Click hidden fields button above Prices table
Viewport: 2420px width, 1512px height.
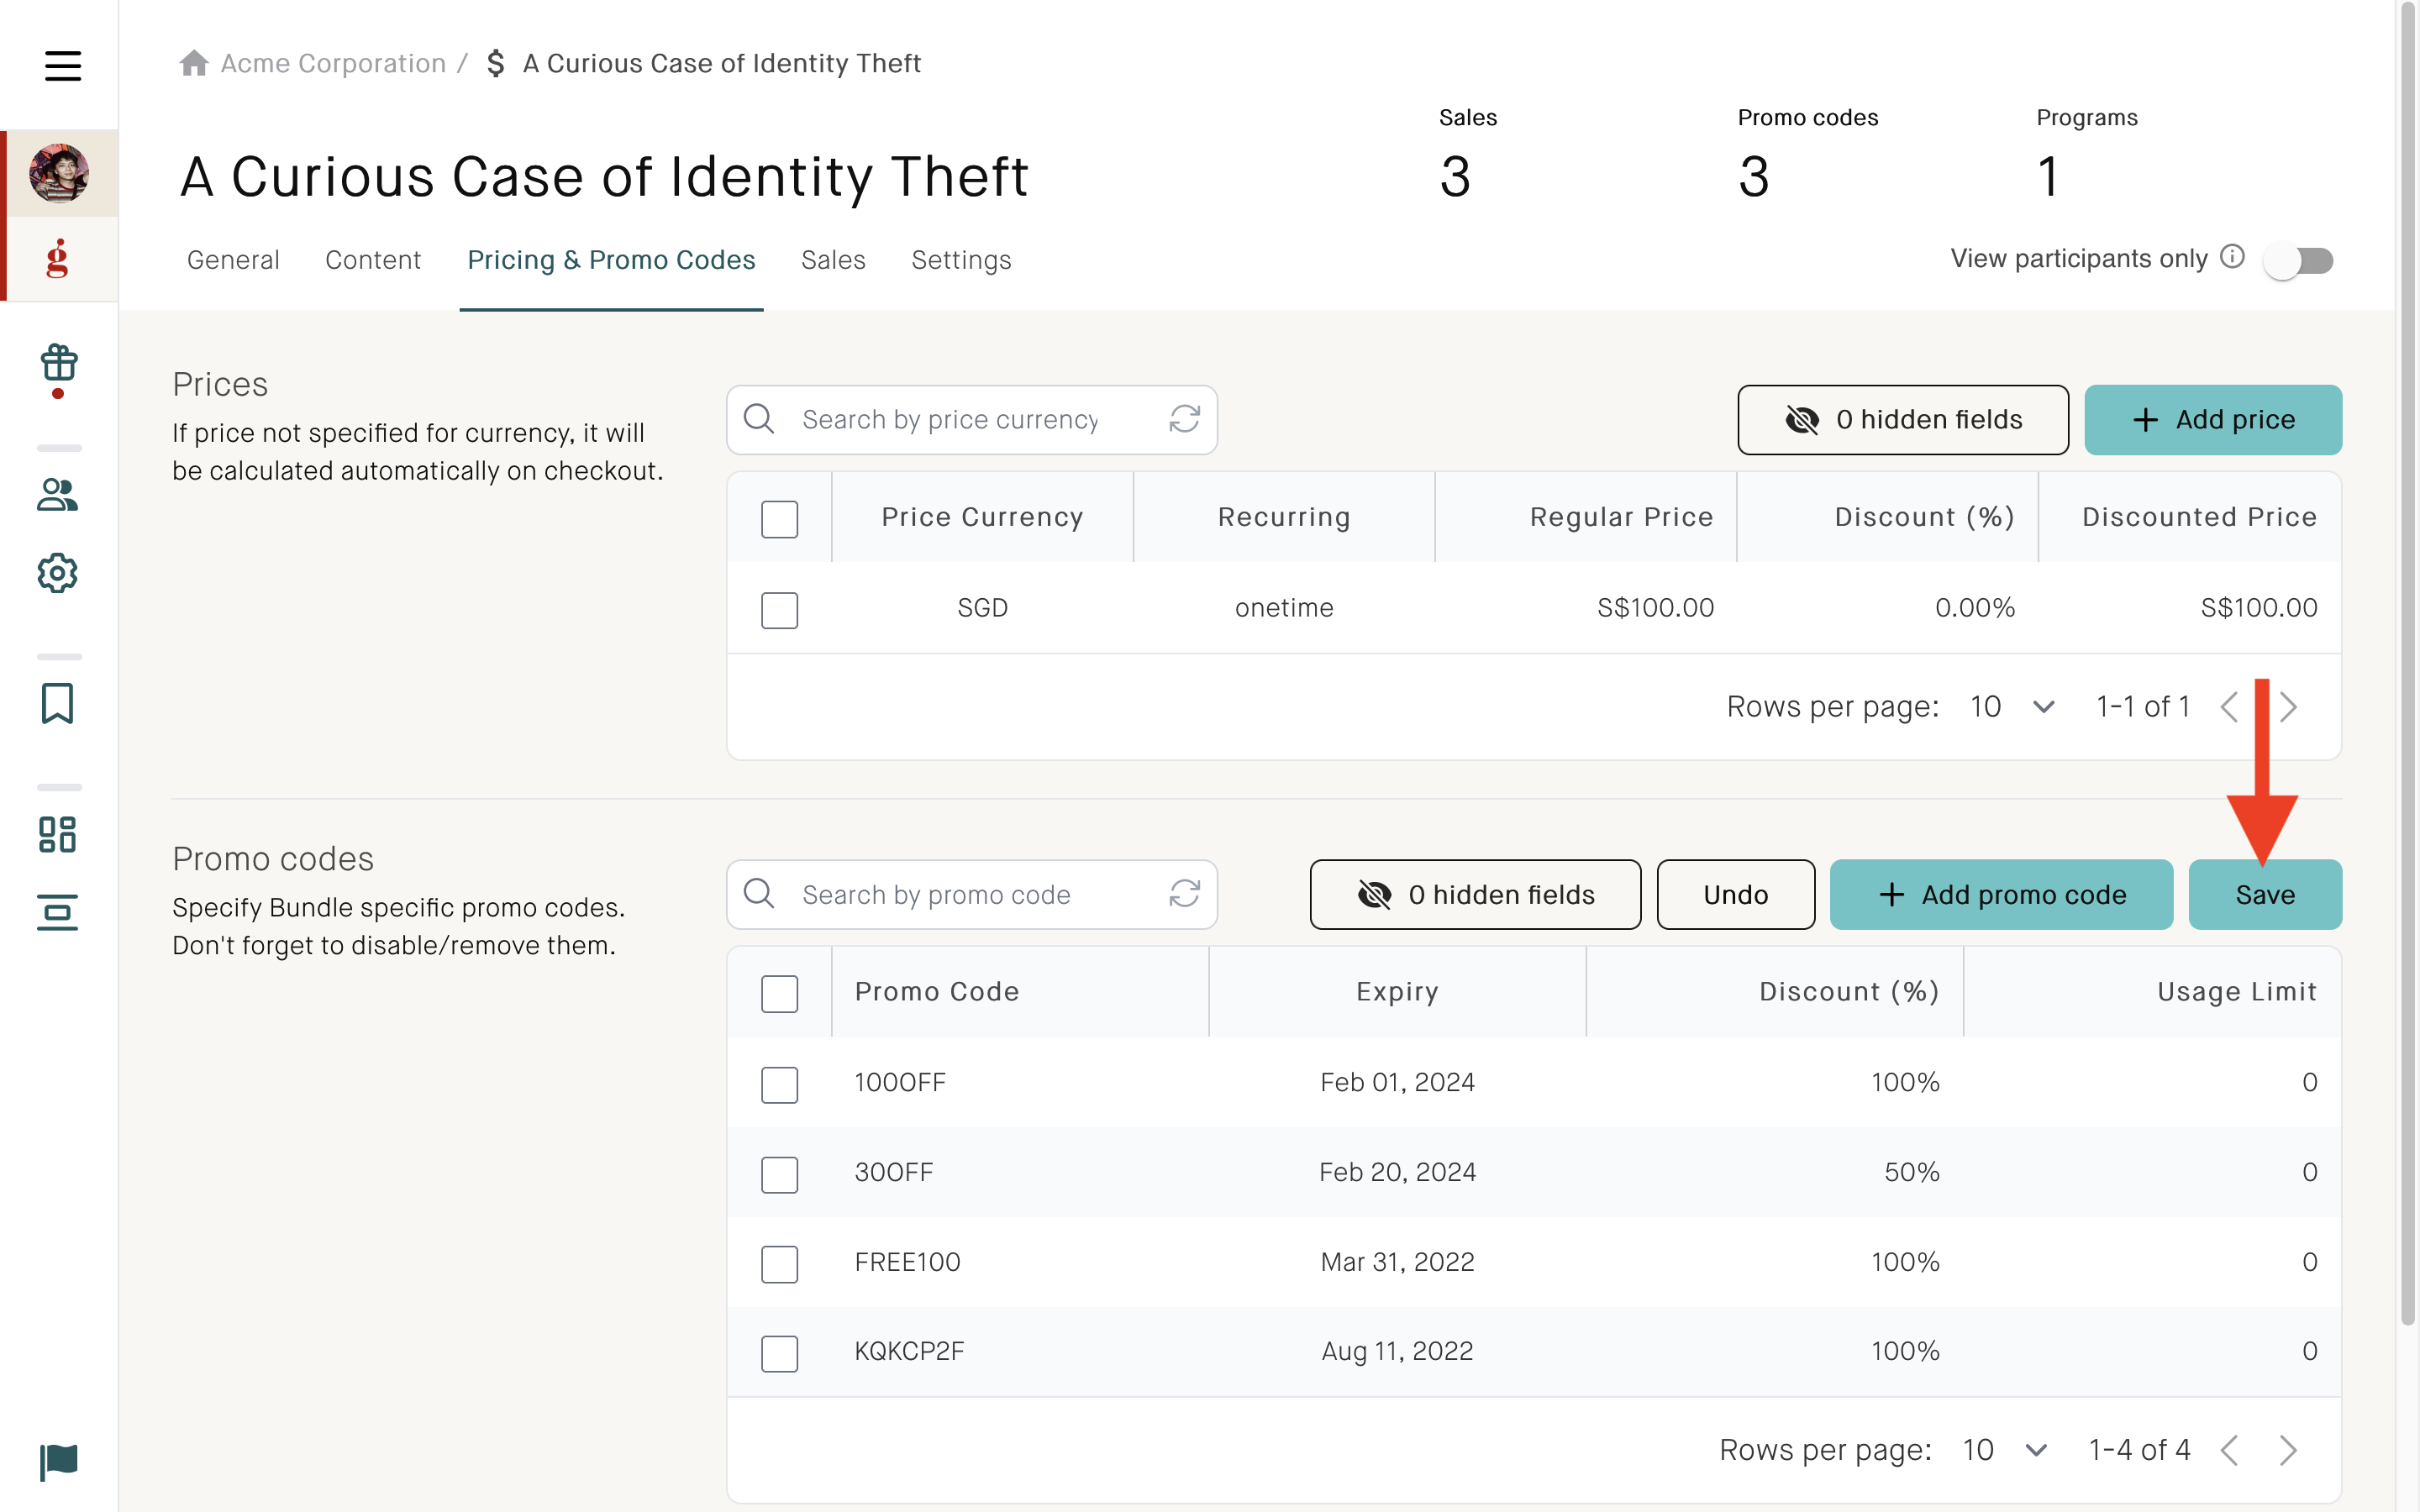[x=1903, y=420]
